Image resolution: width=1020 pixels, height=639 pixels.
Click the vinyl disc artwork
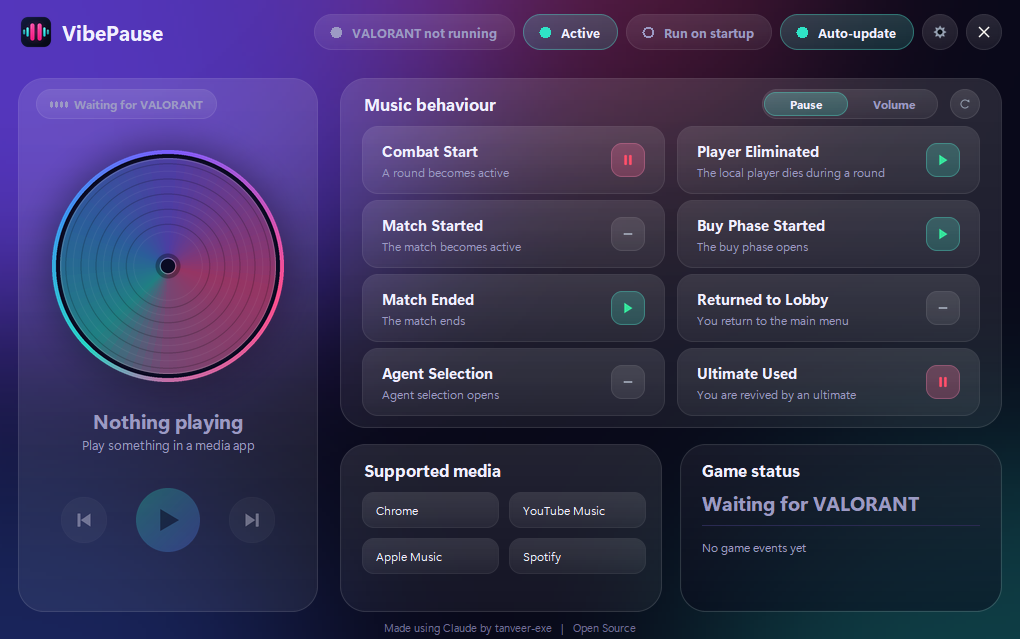pos(168,266)
